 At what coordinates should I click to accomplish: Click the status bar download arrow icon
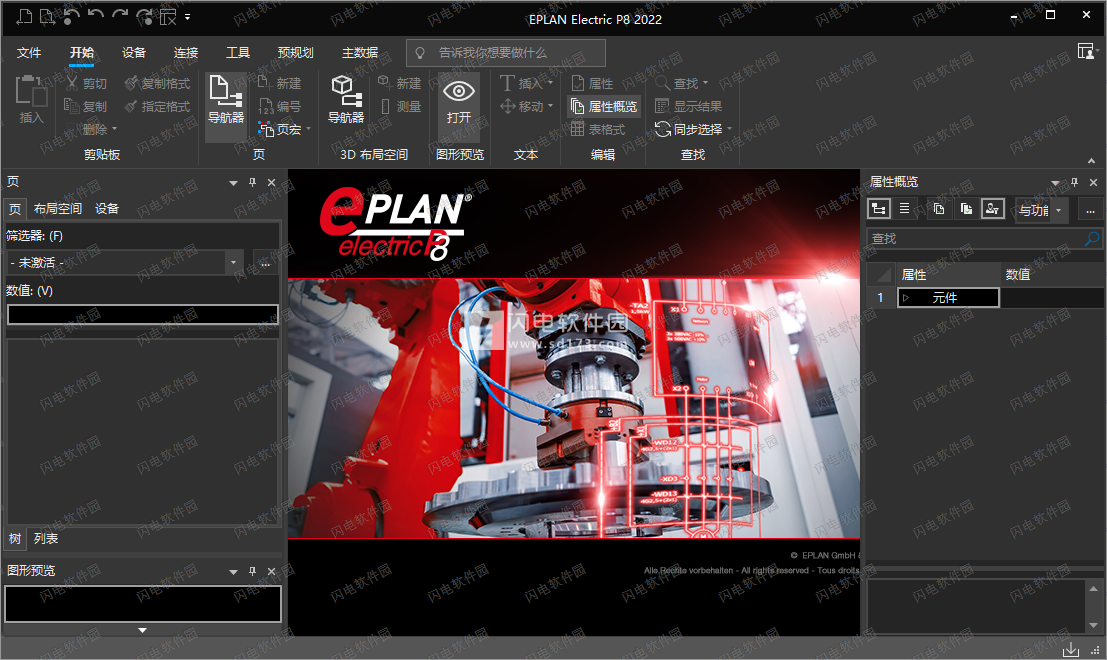[x=1070, y=649]
